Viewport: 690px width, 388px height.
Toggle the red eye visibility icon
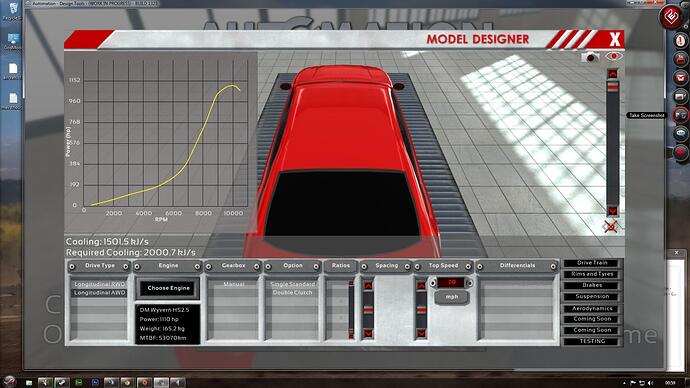(613, 56)
